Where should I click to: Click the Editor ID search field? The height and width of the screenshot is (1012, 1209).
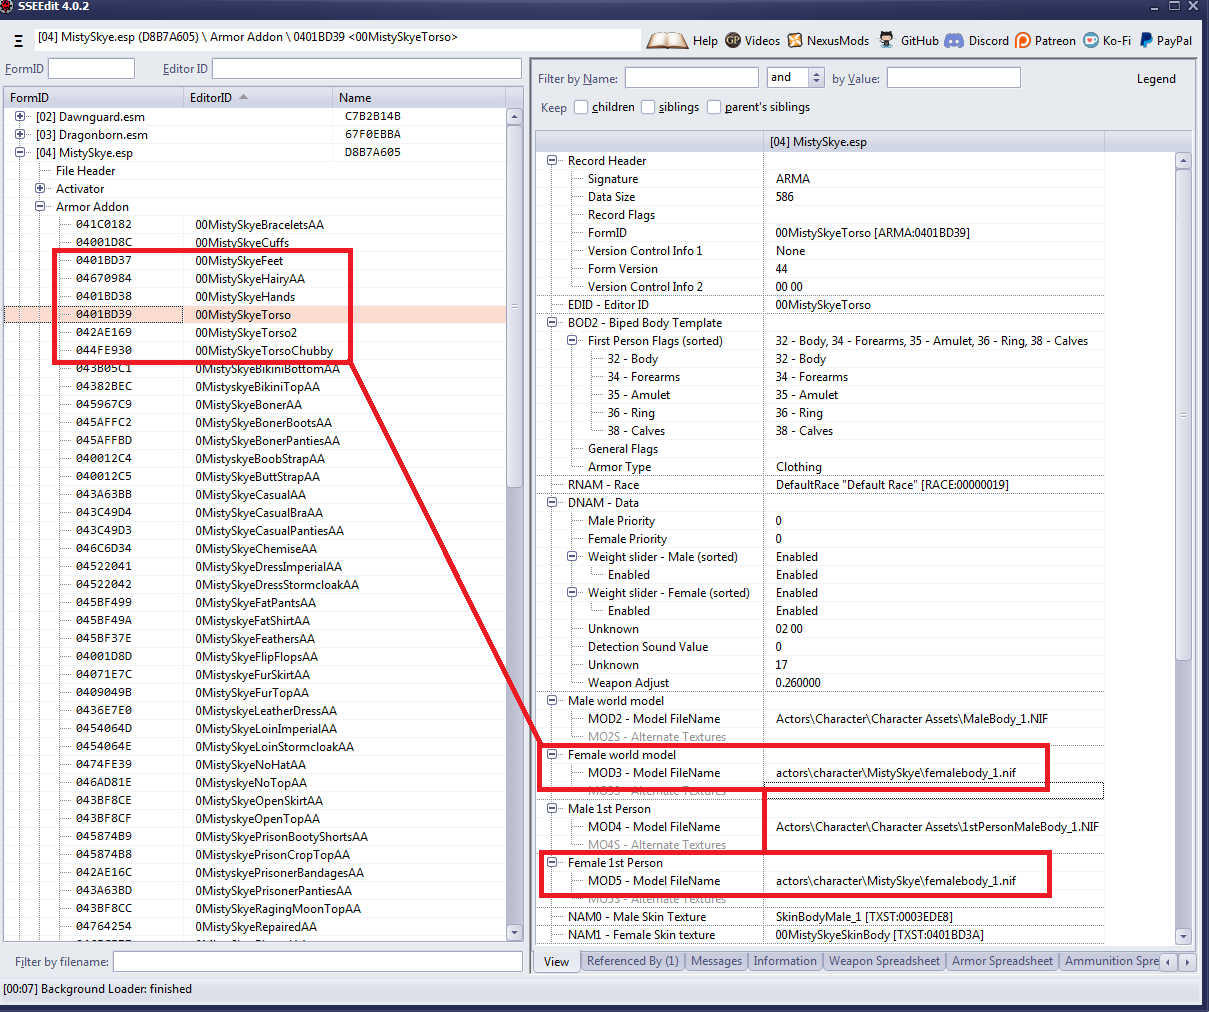366,68
